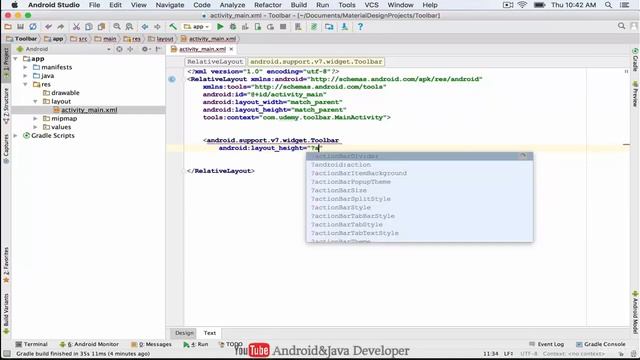
Task: Click the Undo arrow icon
Action: click(48, 27)
